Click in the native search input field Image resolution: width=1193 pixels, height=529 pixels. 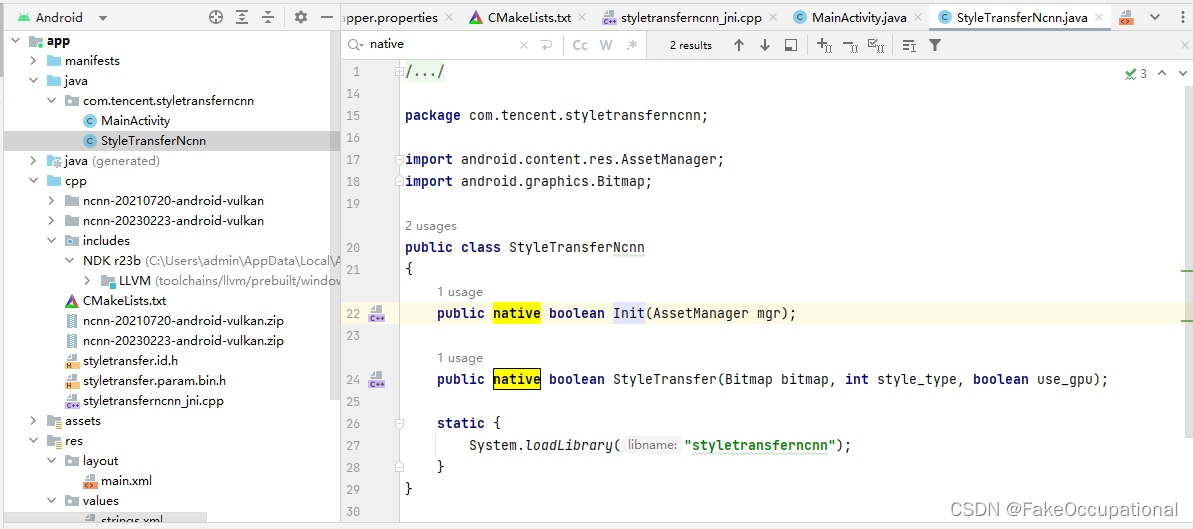click(441, 46)
